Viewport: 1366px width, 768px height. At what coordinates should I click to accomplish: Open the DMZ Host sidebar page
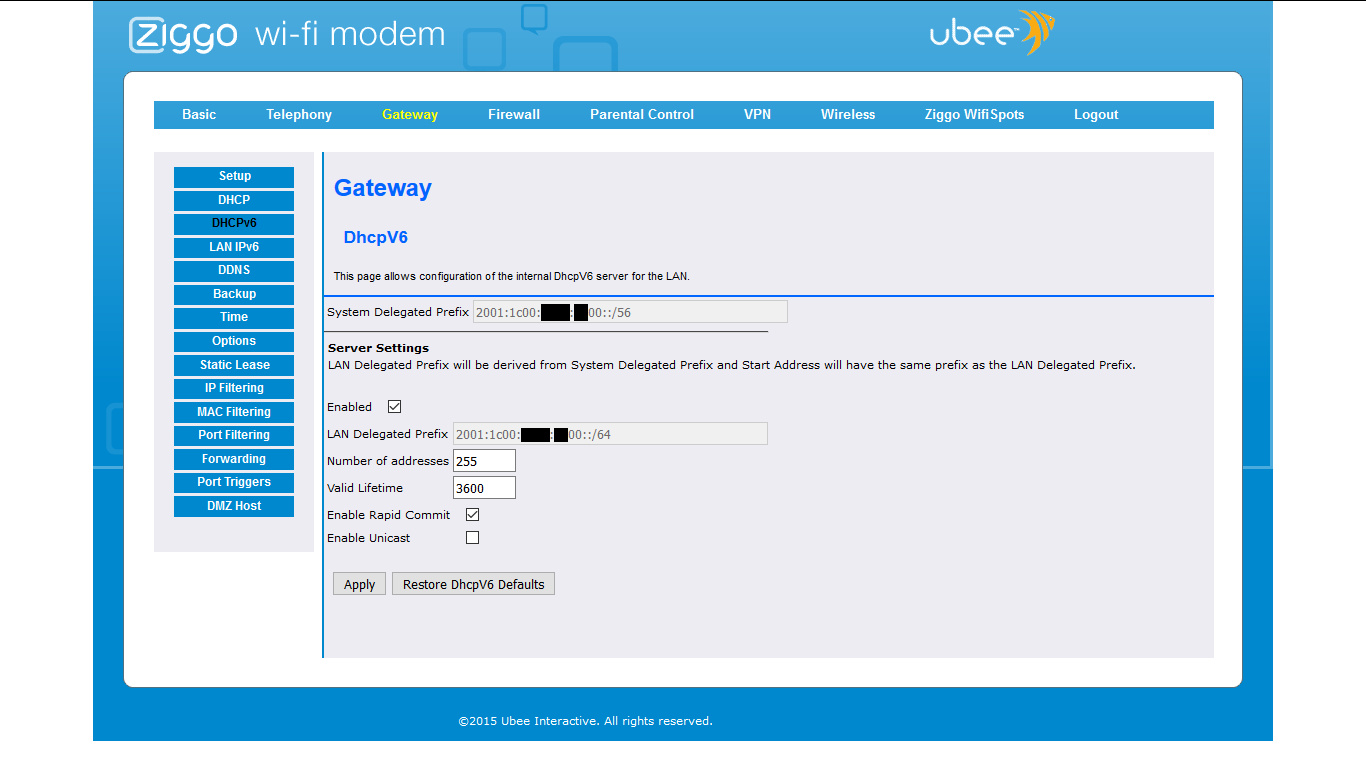pyautogui.click(x=234, y=507)
